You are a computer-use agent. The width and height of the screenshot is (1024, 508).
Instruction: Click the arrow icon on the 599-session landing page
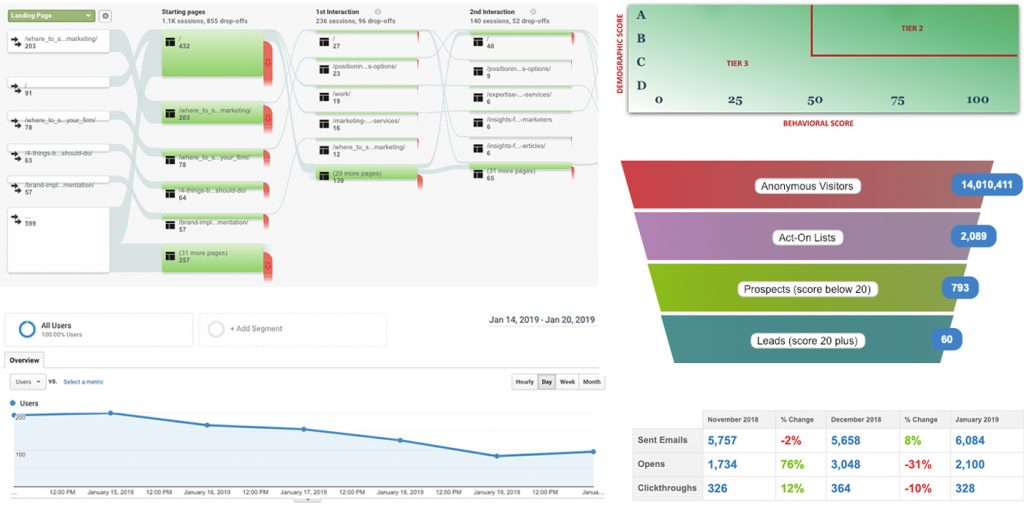[16, 217]
